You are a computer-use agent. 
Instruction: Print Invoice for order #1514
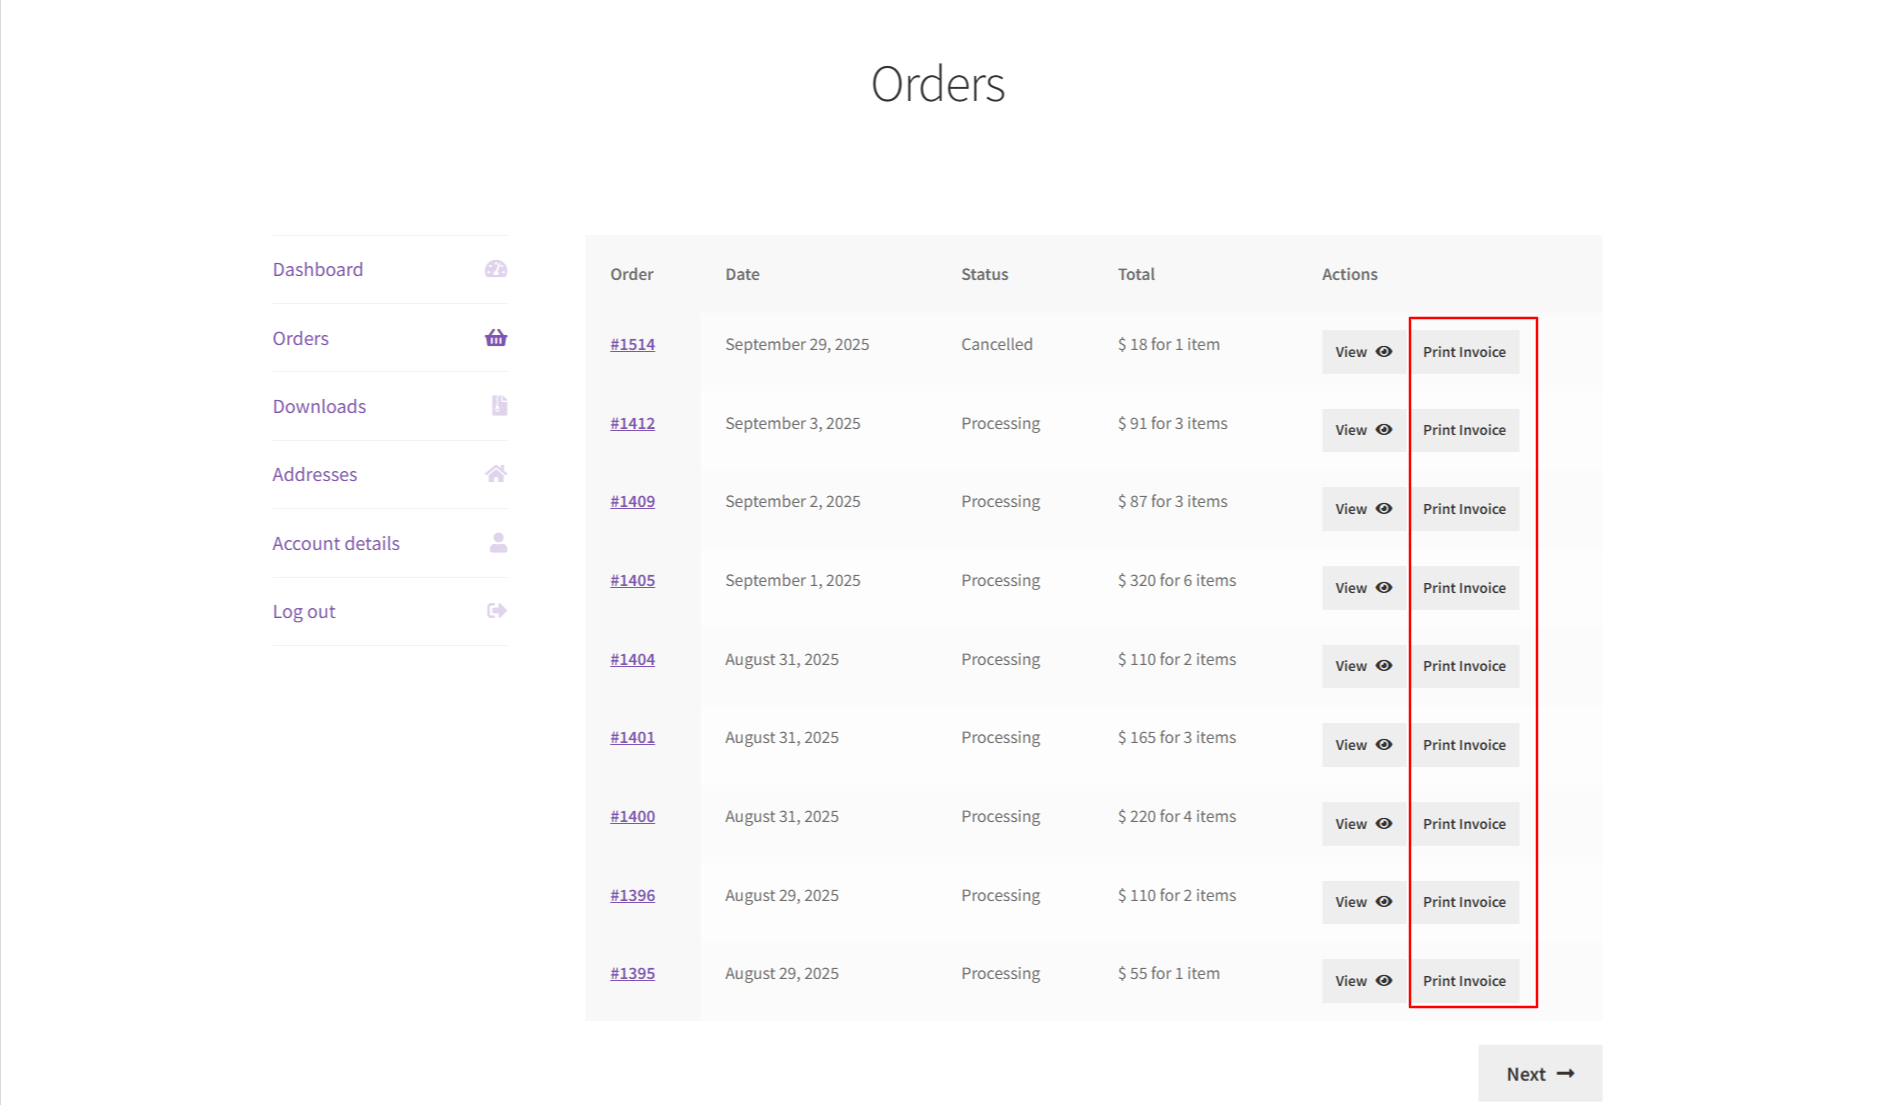tap(1464, 352)
